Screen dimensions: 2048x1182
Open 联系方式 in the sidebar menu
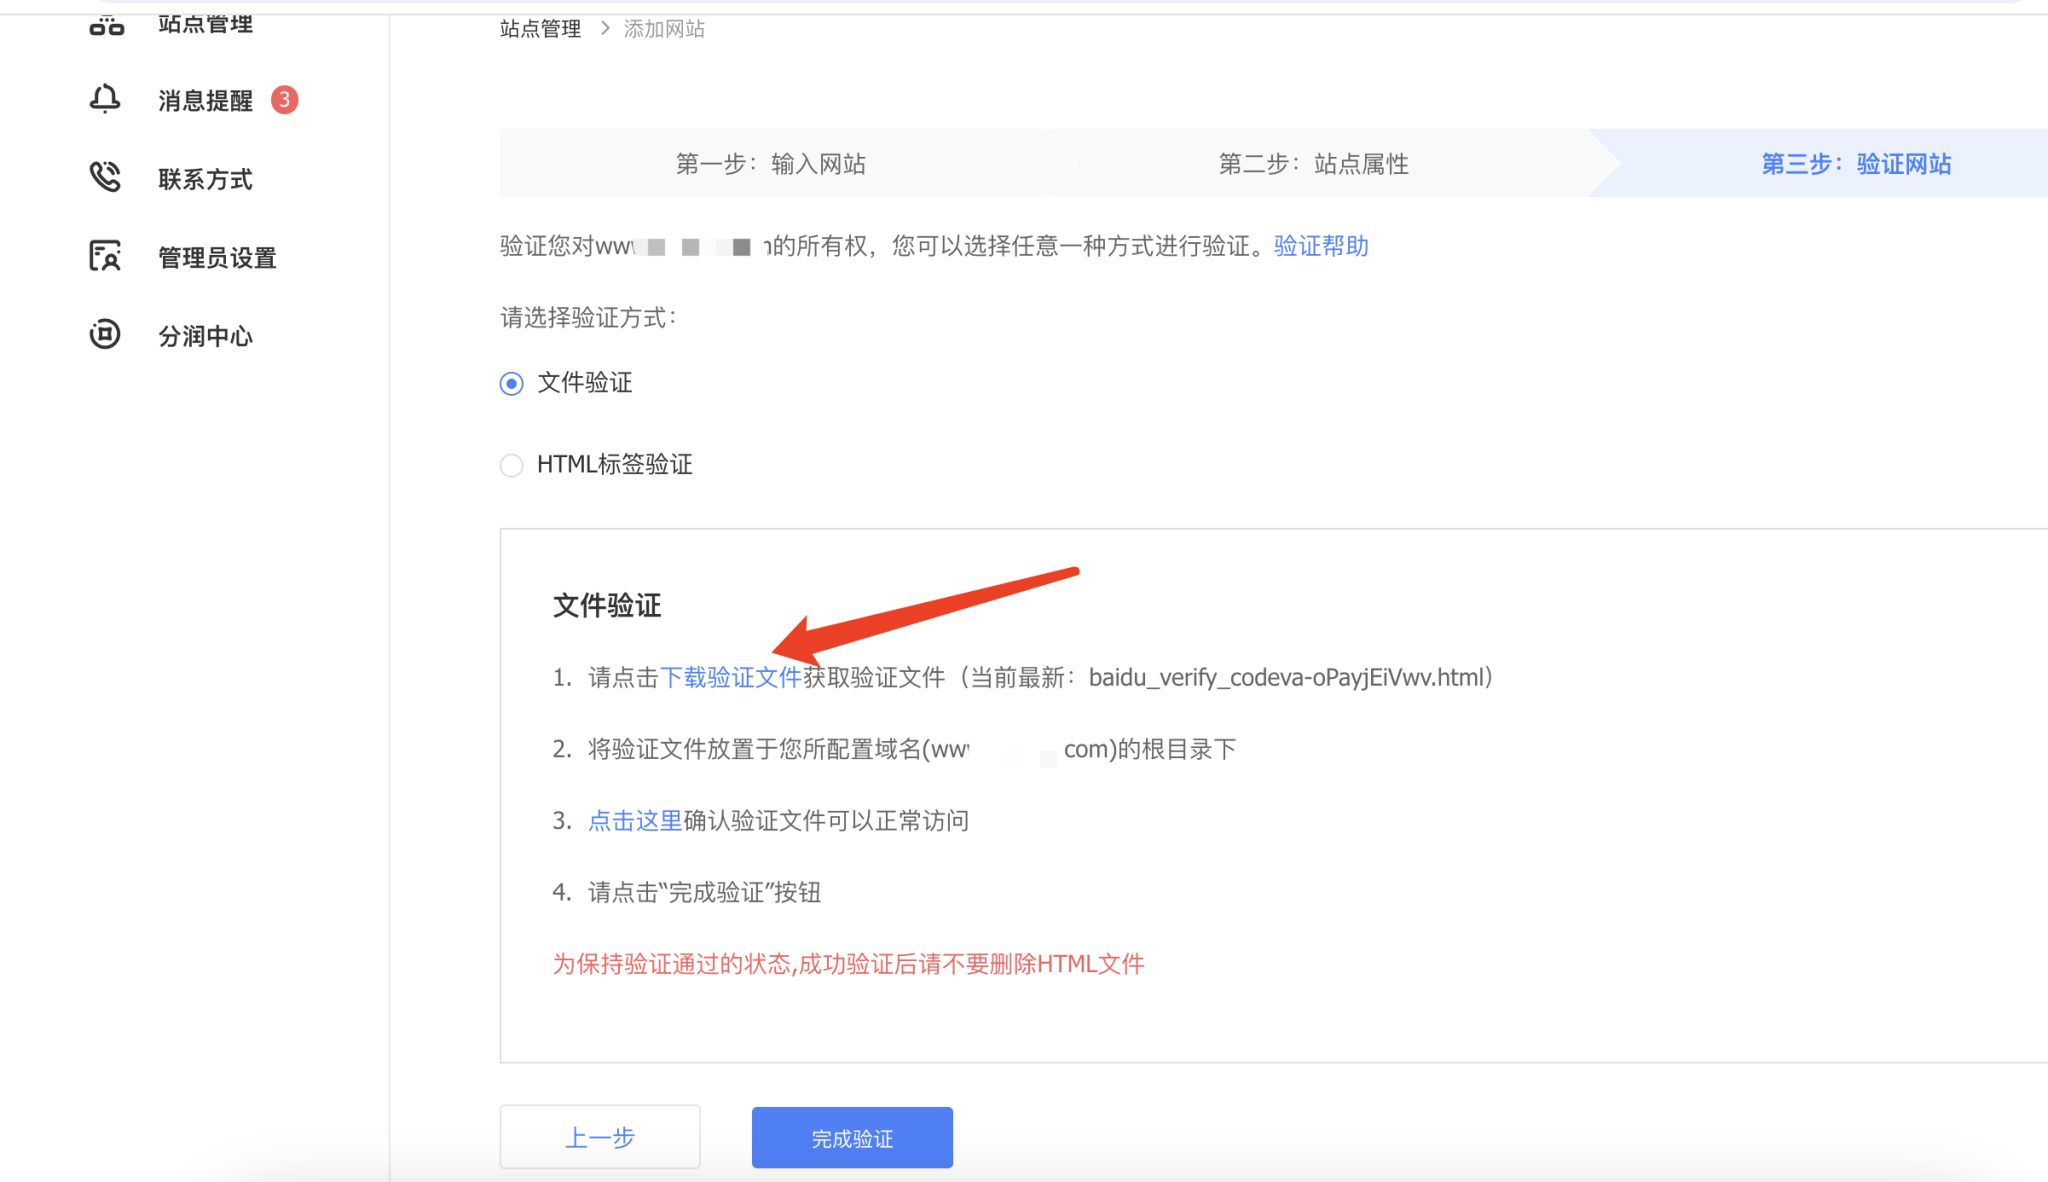pyautogui.click(x=205, y=179)
